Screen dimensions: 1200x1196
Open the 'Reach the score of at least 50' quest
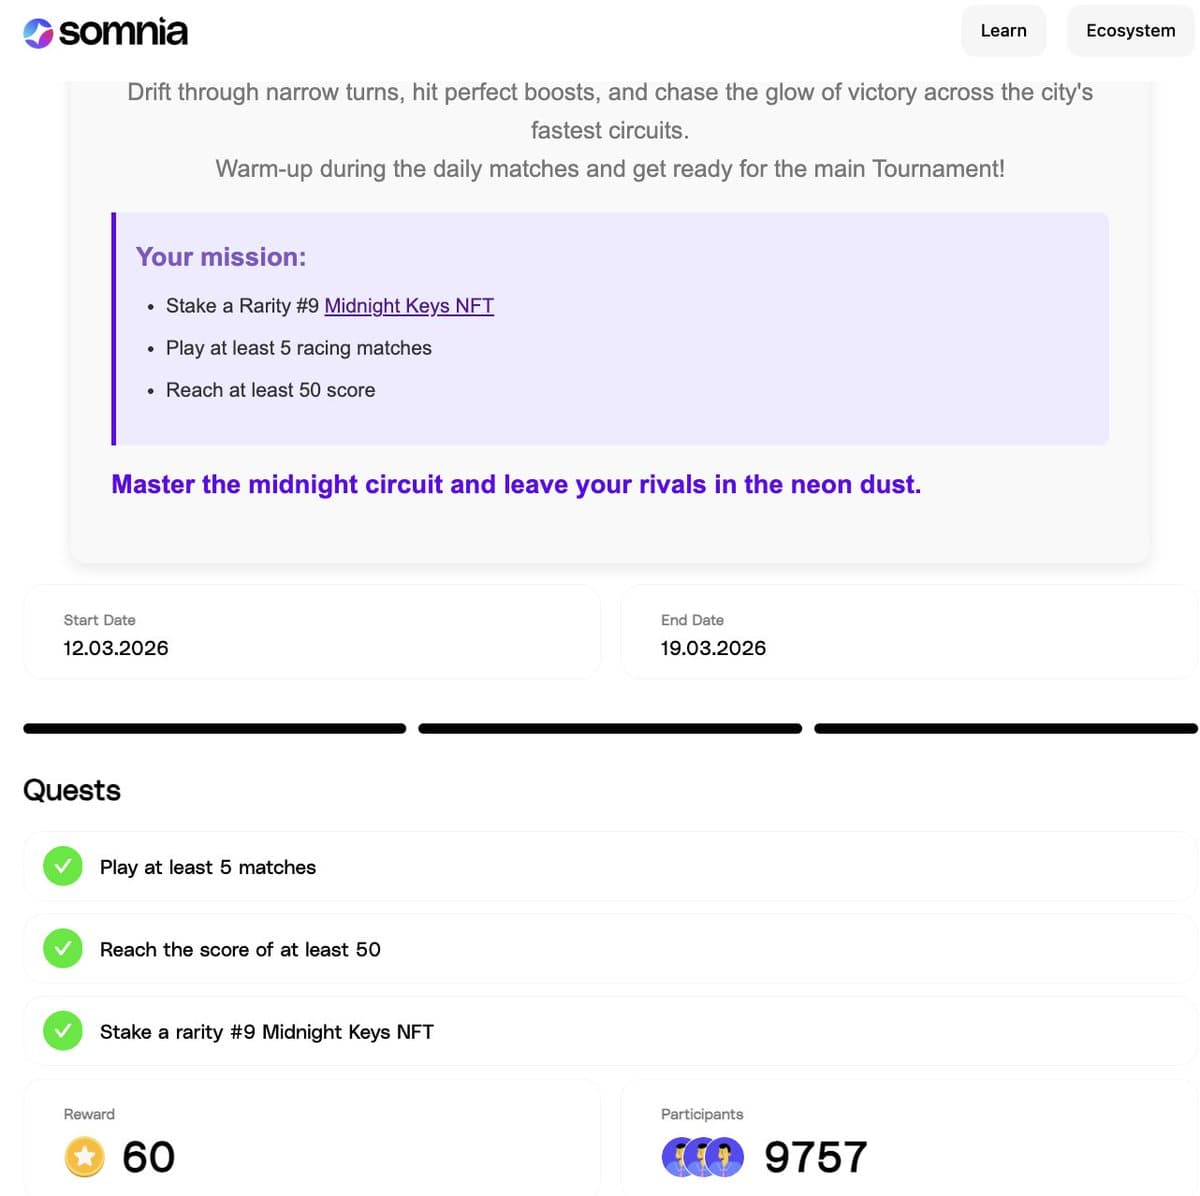coord(240,949)
